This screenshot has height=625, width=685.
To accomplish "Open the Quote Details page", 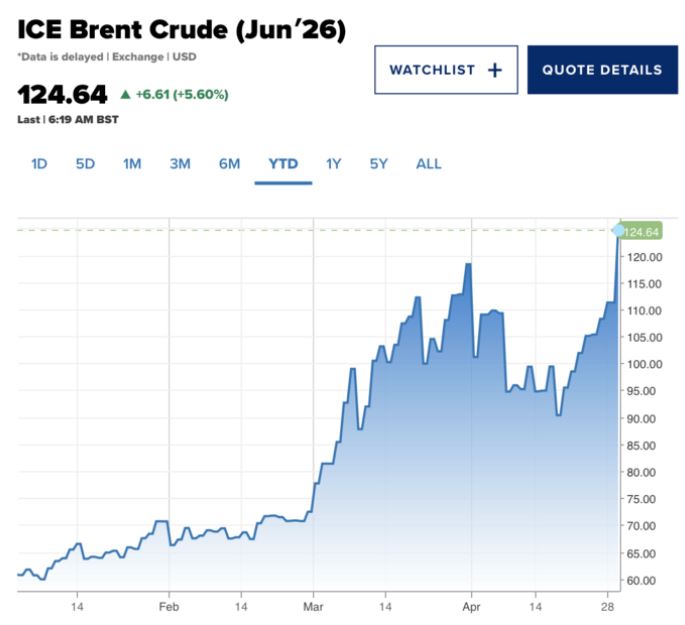I will pyautogui.click(x=602, y=70).
